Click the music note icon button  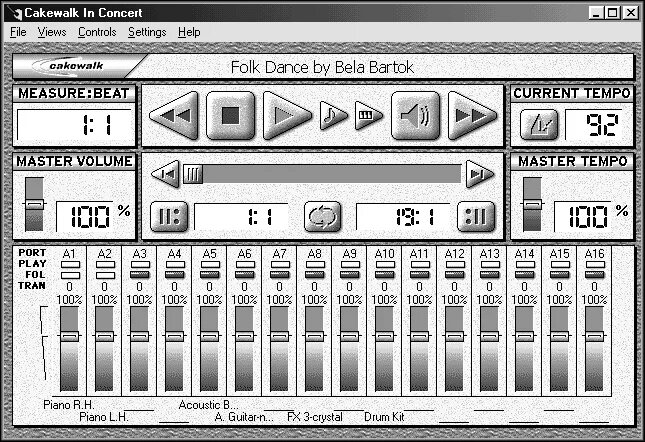point(333,116)
